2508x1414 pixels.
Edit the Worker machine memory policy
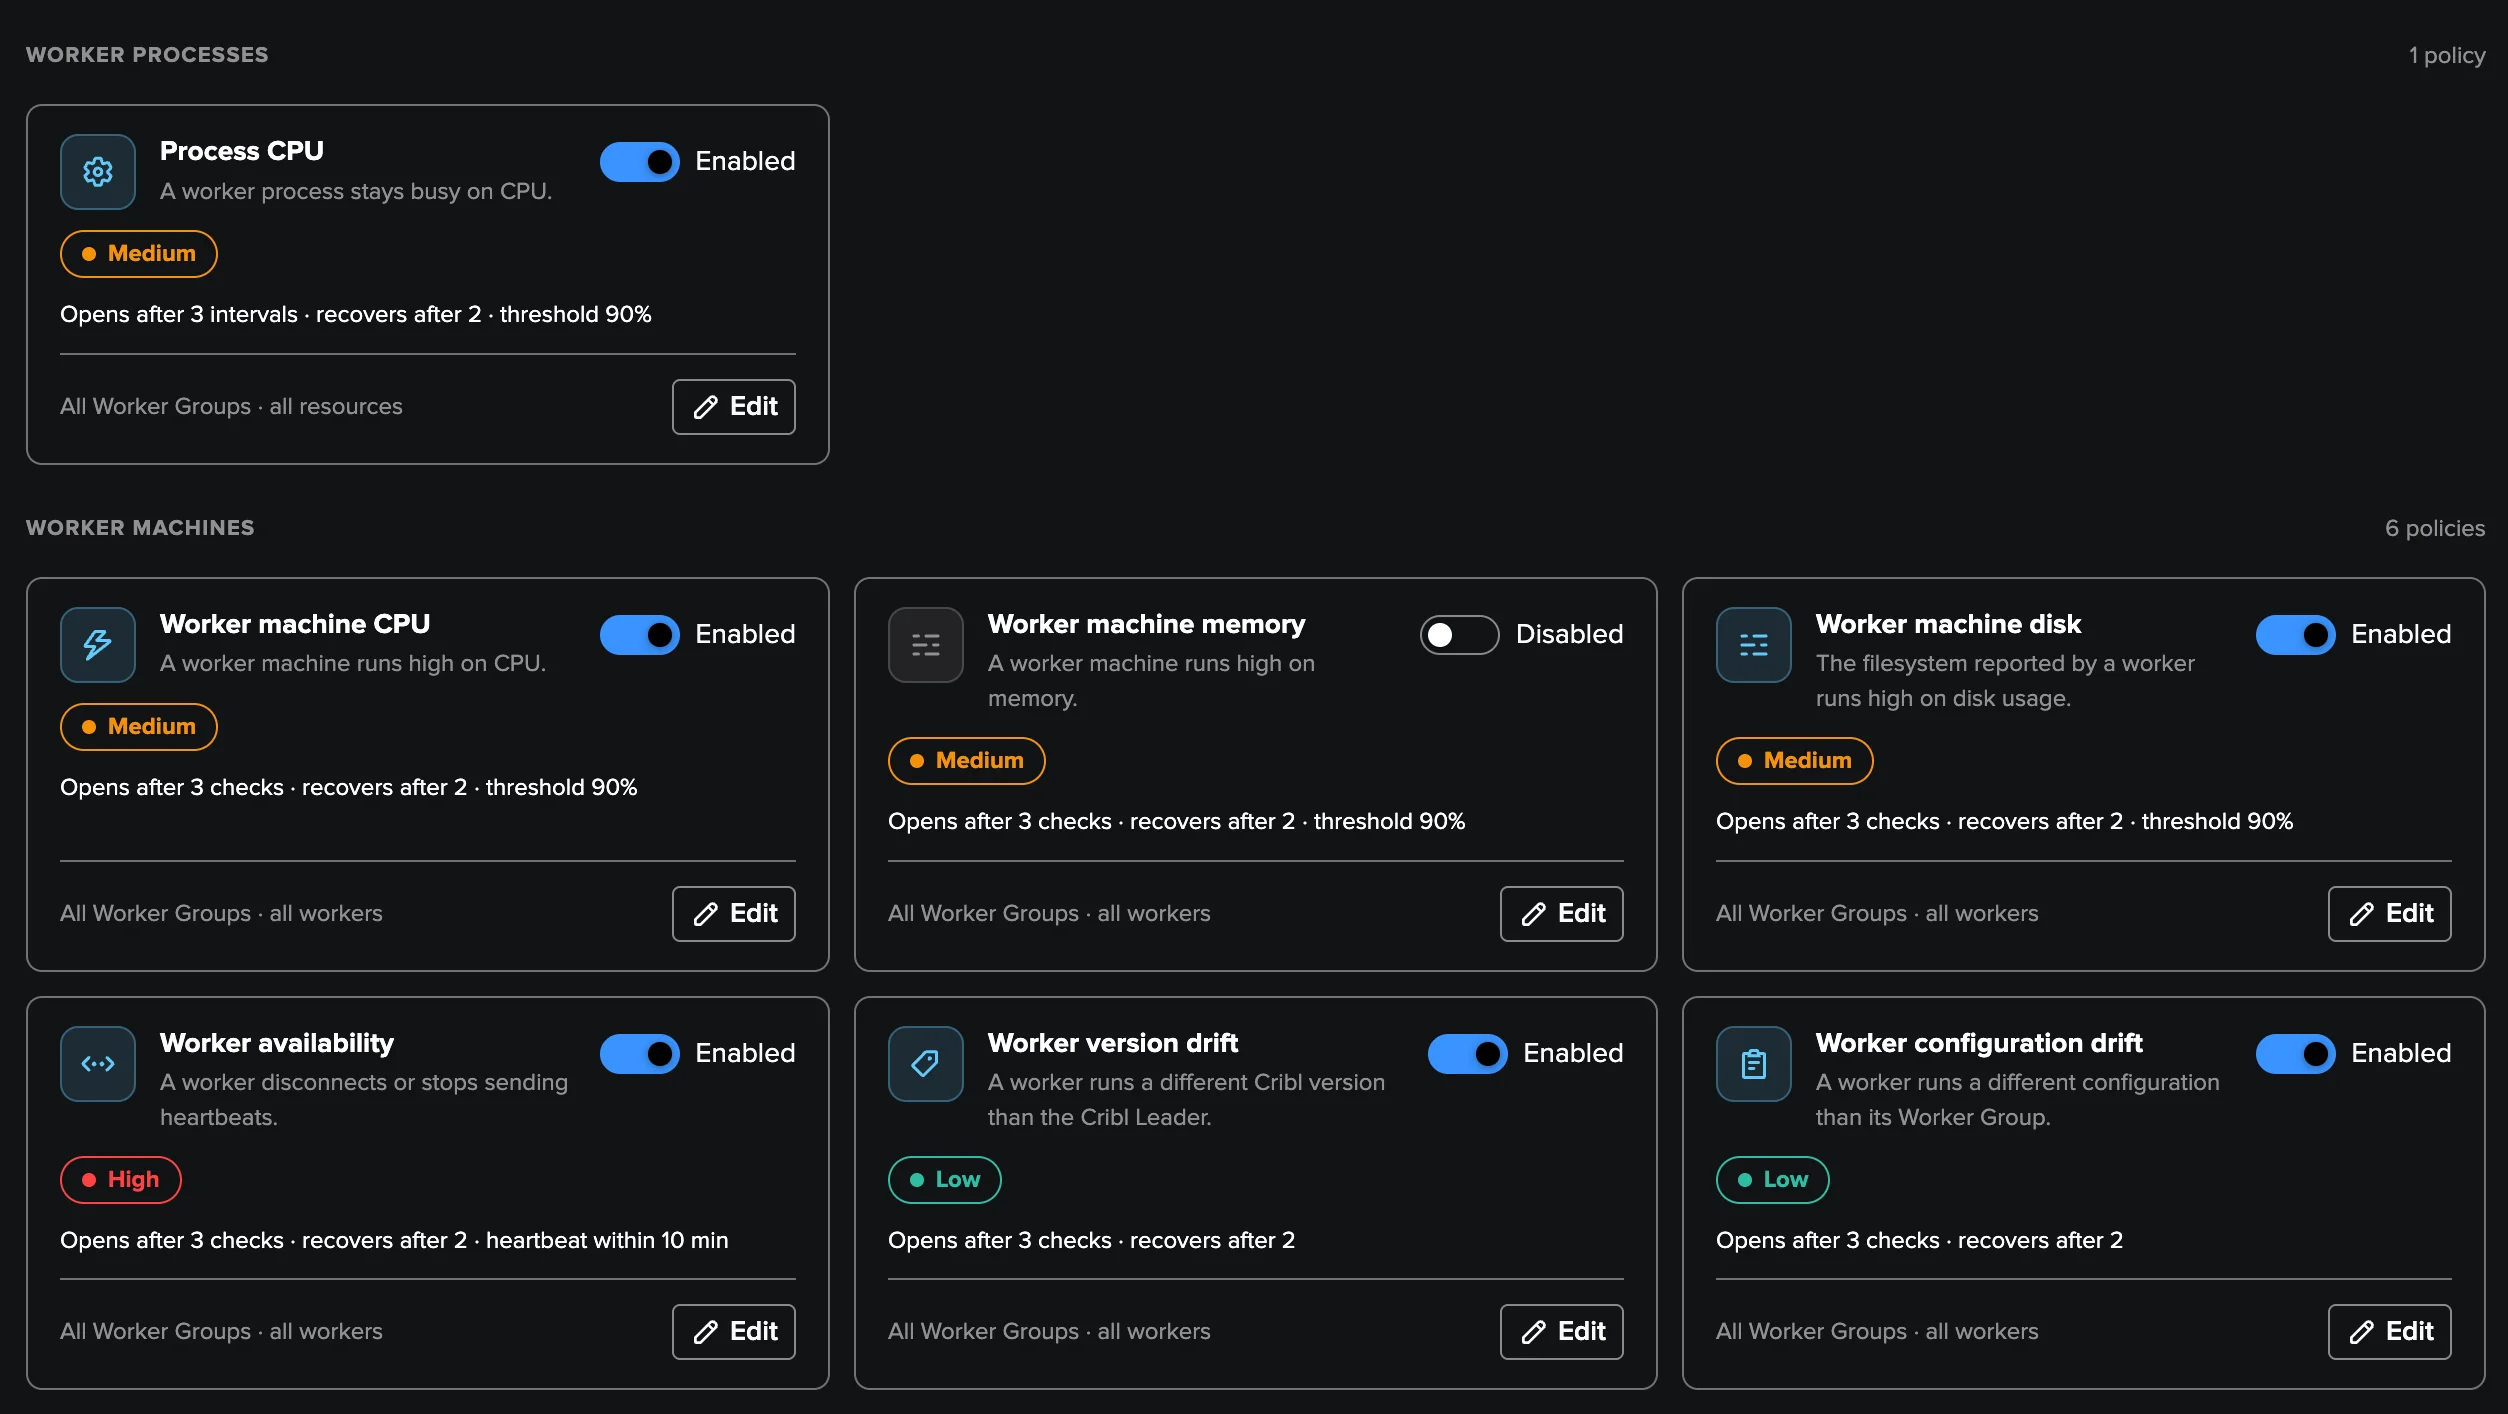click(1562, 914)
